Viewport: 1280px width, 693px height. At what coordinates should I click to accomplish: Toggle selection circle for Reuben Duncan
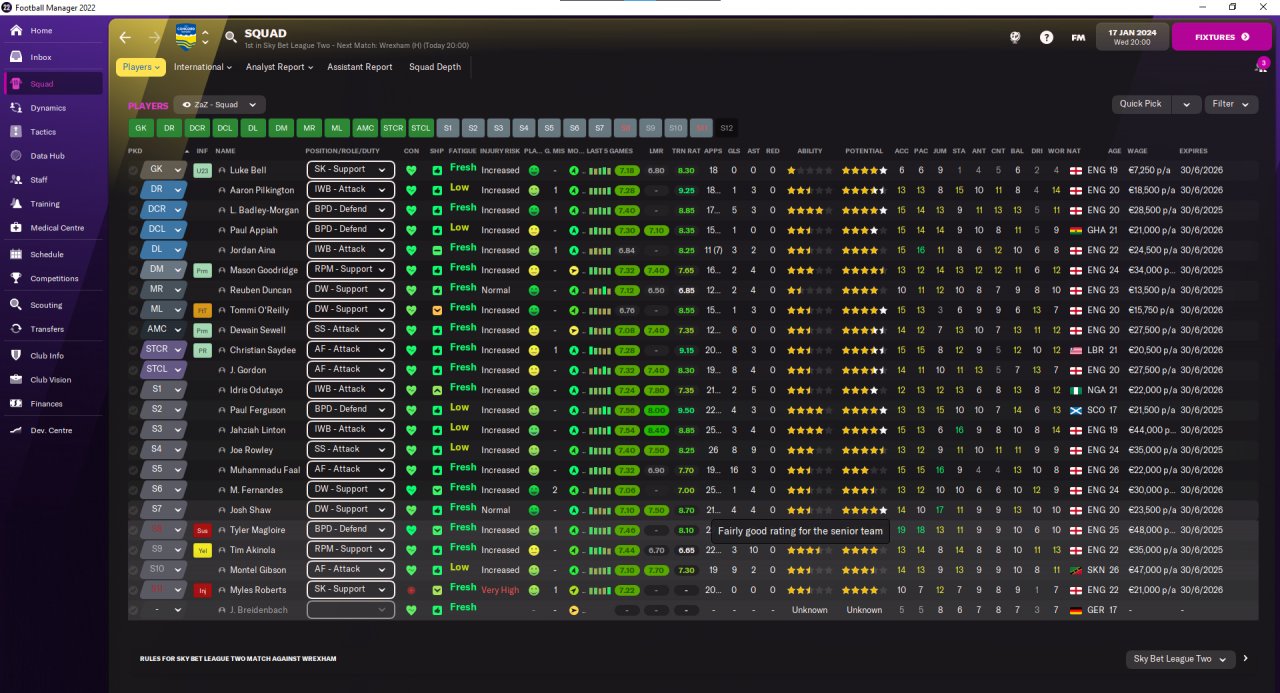pos(134,290)
